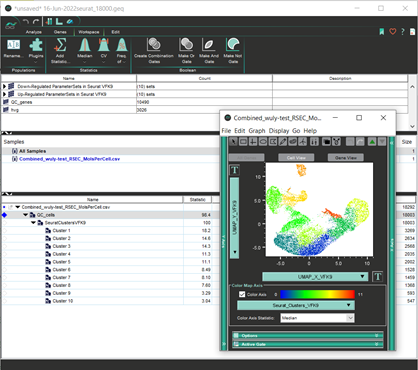Expand the Options panel
Image resolution: width=418 pixels, height=370 pixels.
point(308,335)
